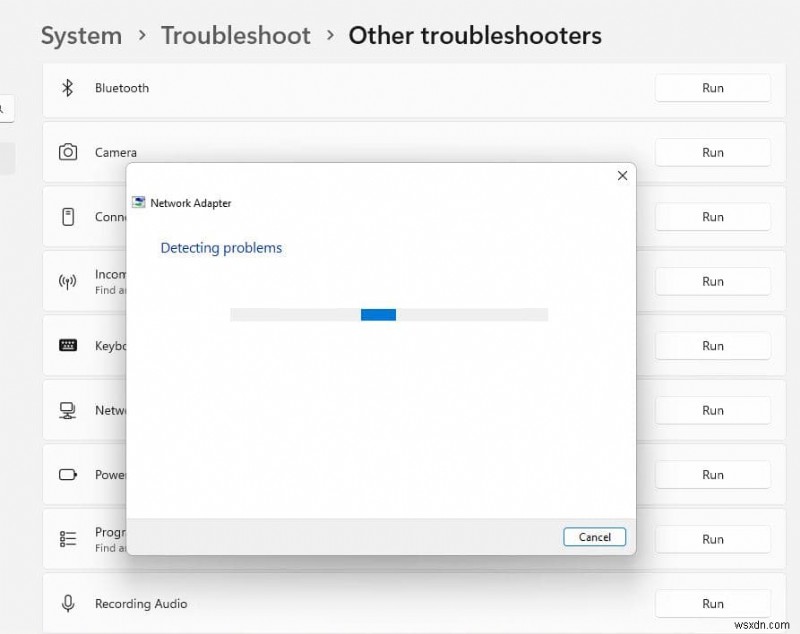This screenshot has width=800, height=634.
Task: Click the Program Compatibility list icon
Action: click(x=68, y=539)
